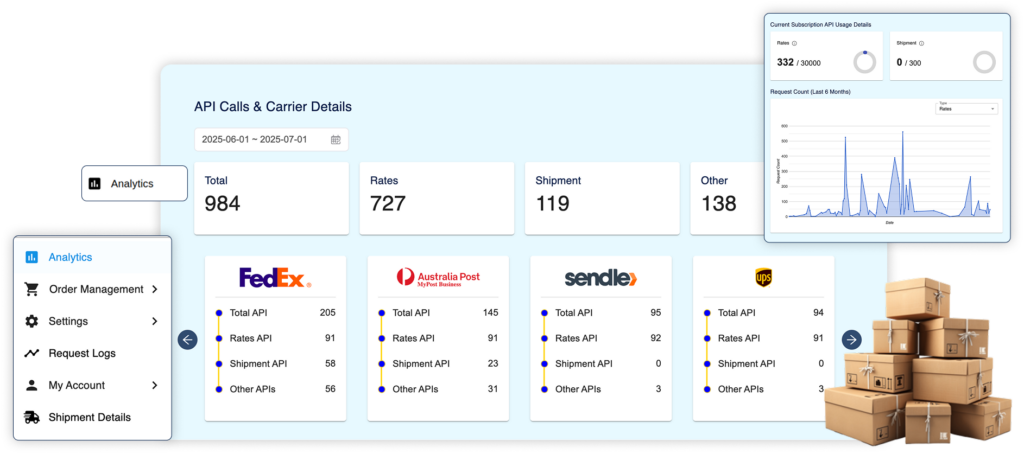Expand the Order Management chevron
The image size is (1024, 454).
click(x=155, y=289)
